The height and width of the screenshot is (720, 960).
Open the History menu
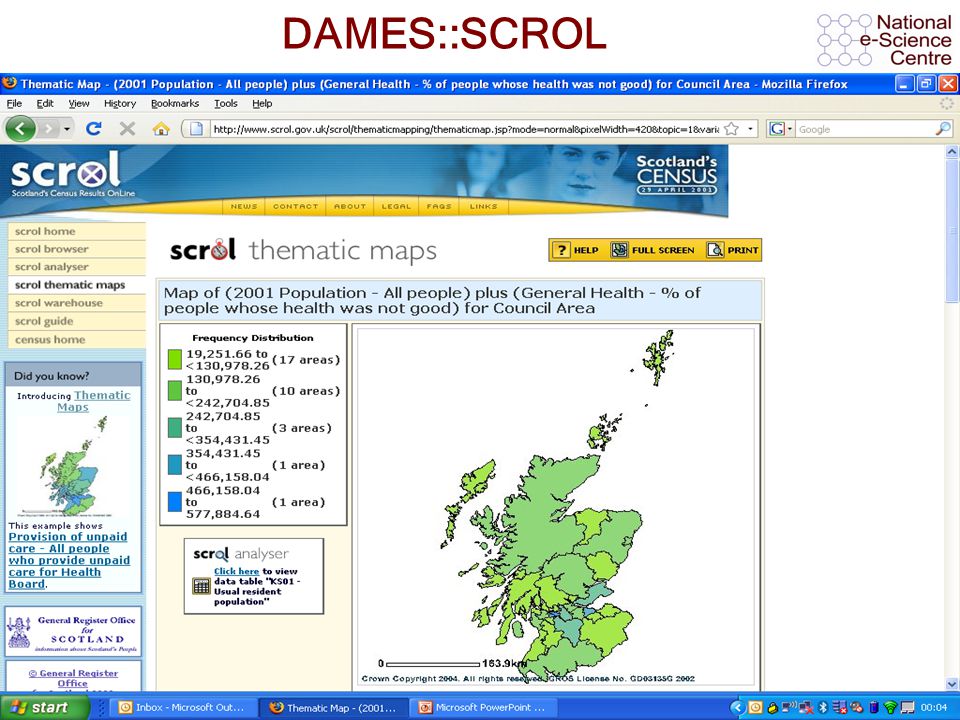point(119,103)
